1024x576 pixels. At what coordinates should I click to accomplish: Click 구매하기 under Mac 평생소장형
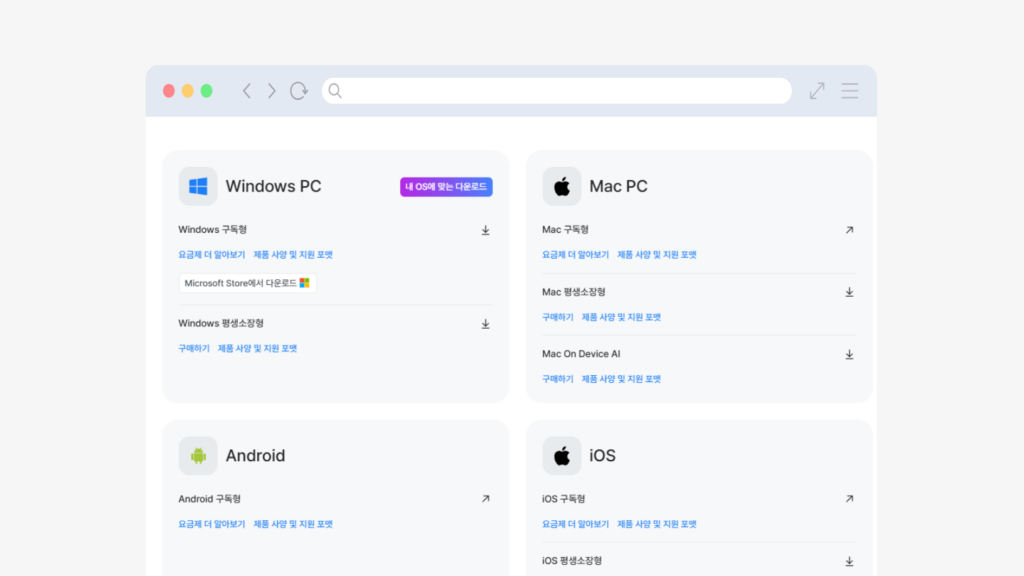(558, 317)
